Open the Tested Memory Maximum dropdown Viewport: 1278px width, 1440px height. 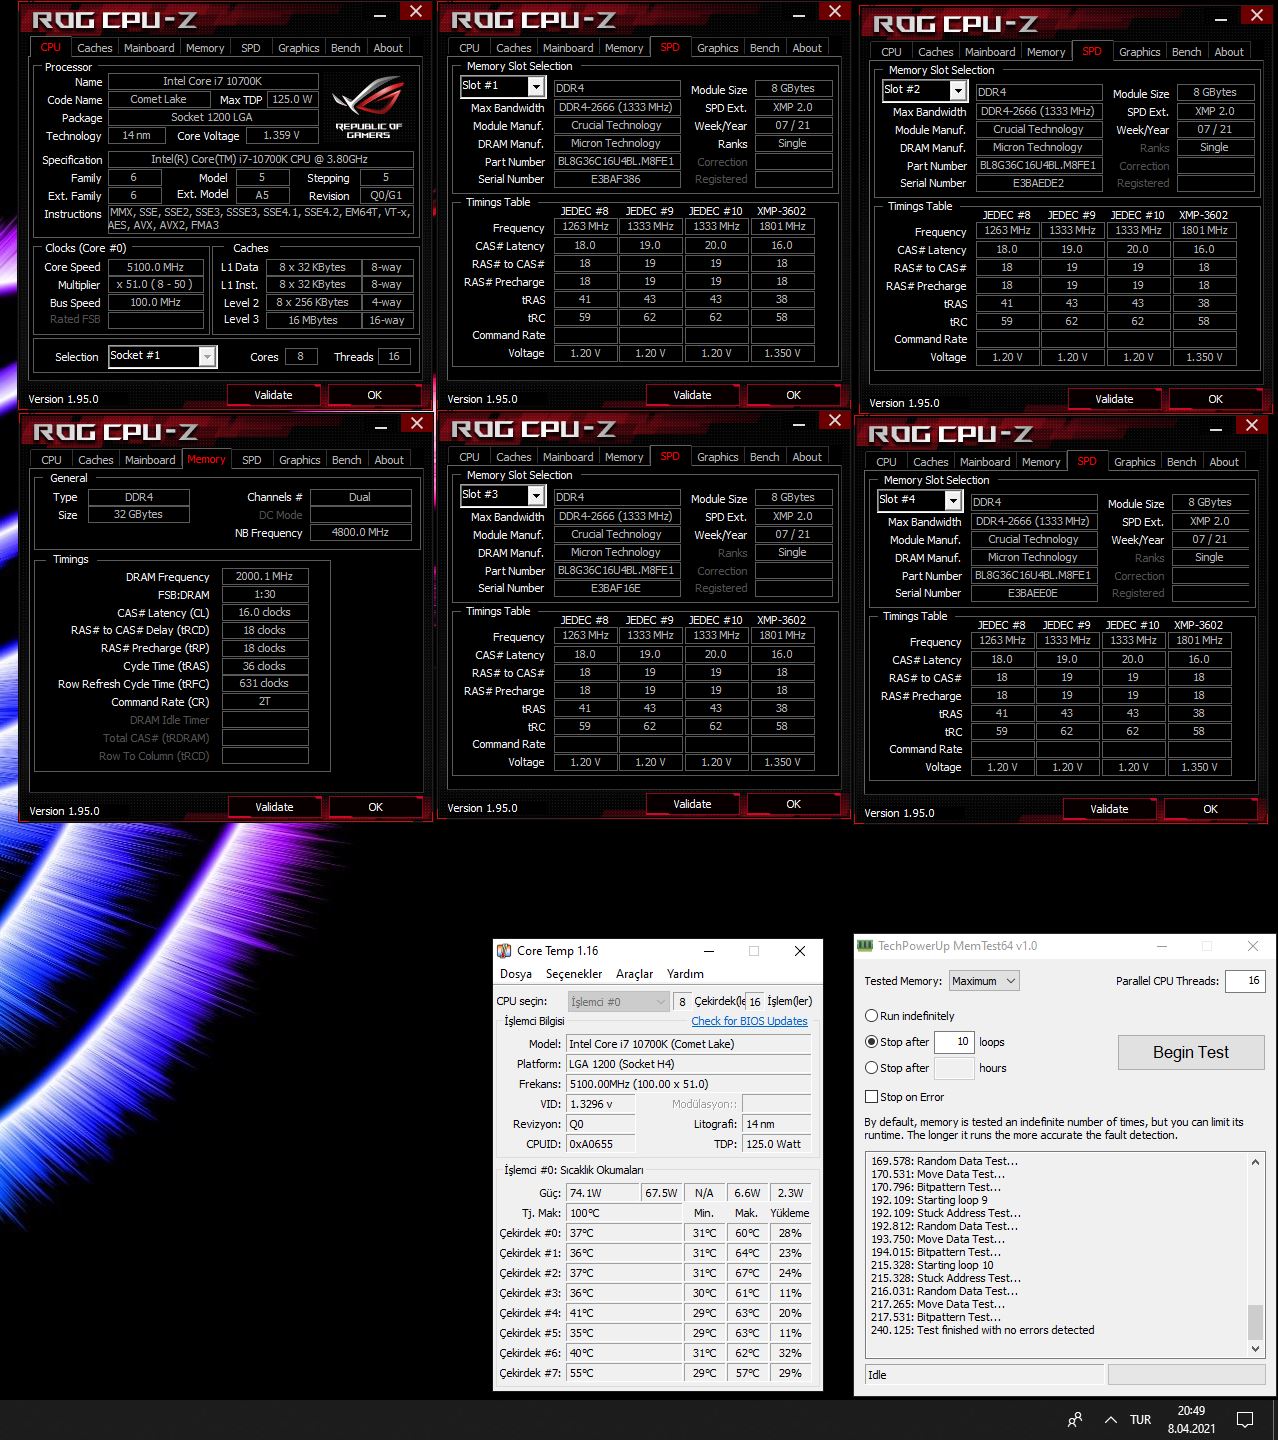coord(984,981)
